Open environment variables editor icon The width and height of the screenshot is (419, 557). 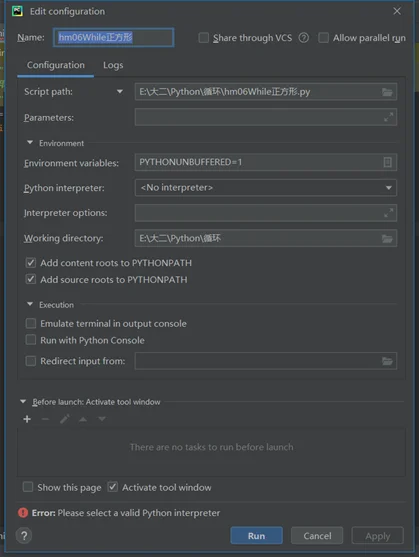[x=387, y=162]
